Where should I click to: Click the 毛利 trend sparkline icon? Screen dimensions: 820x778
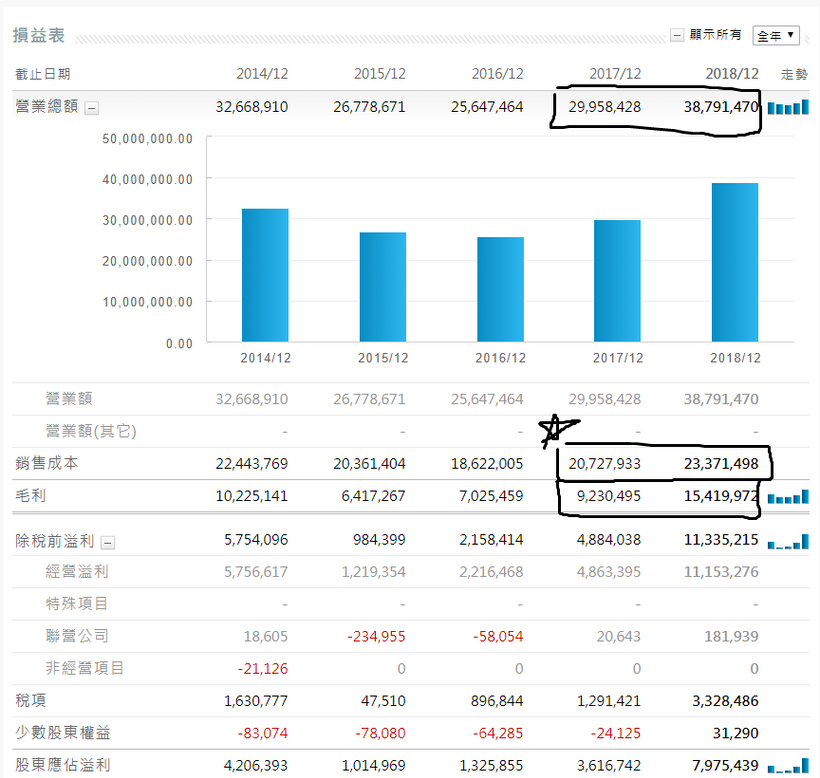coord(788,497)
